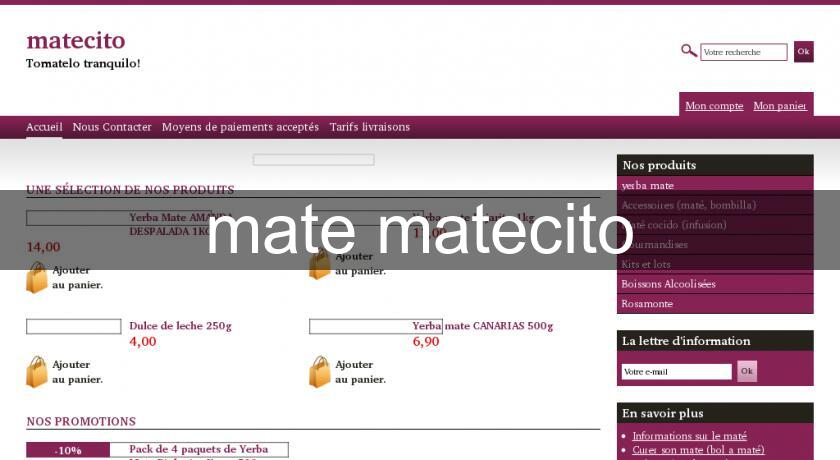This screenshot has height=460, width=840.
Task: Click the magnifying glass search icon
Action: [x=688, y=51]
